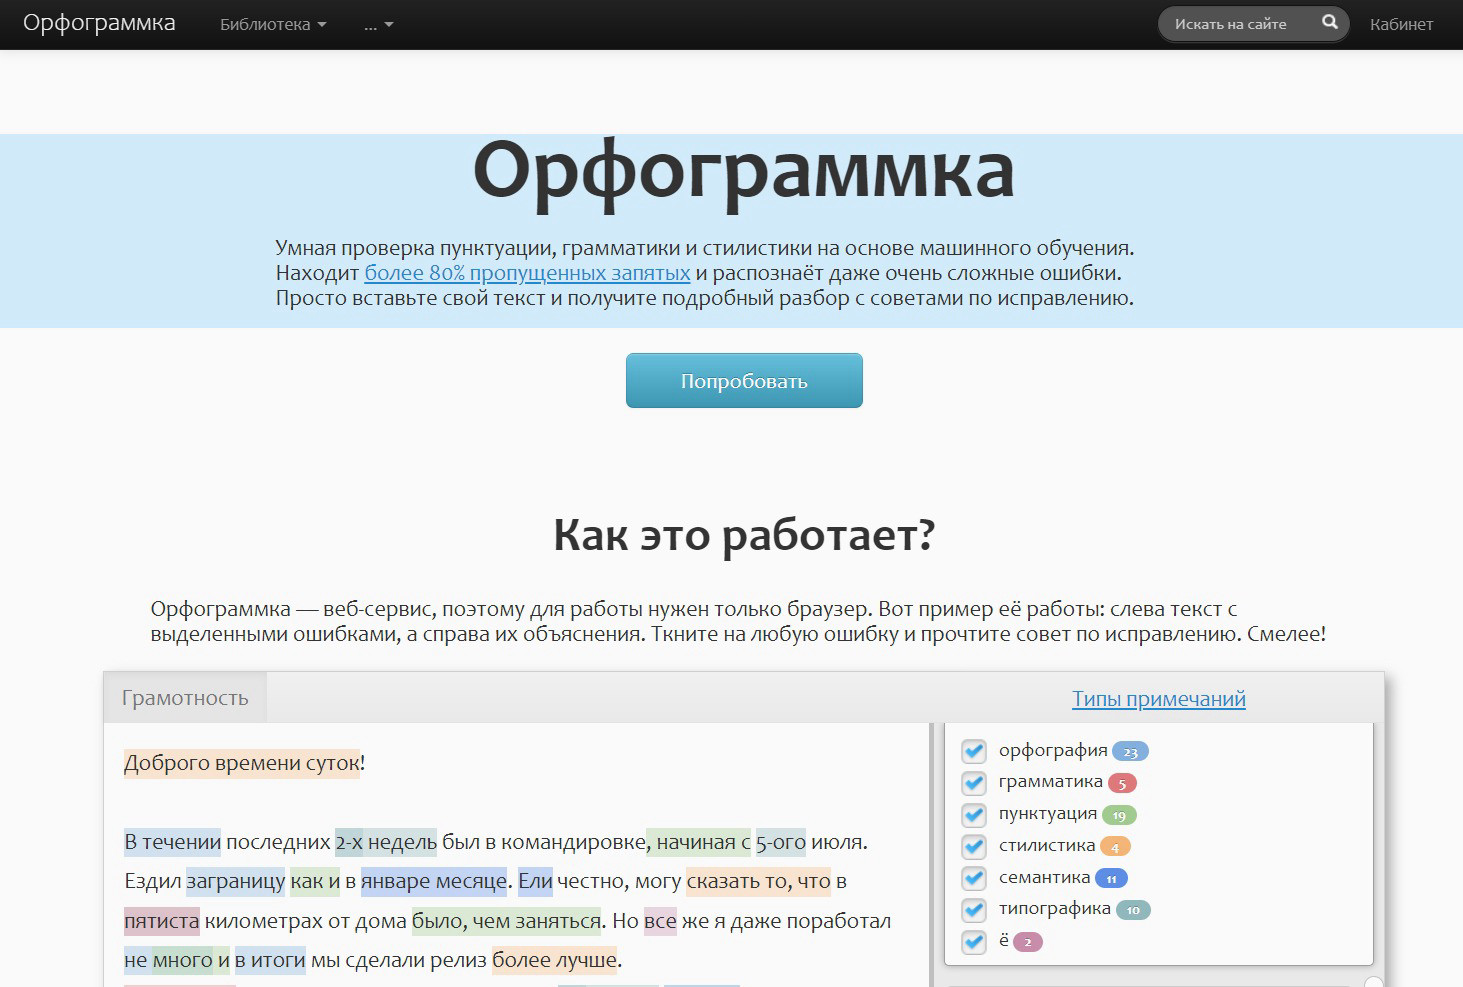
Task: Uncheck the пунктуация checkbox
Action: [x=974, y=815]
